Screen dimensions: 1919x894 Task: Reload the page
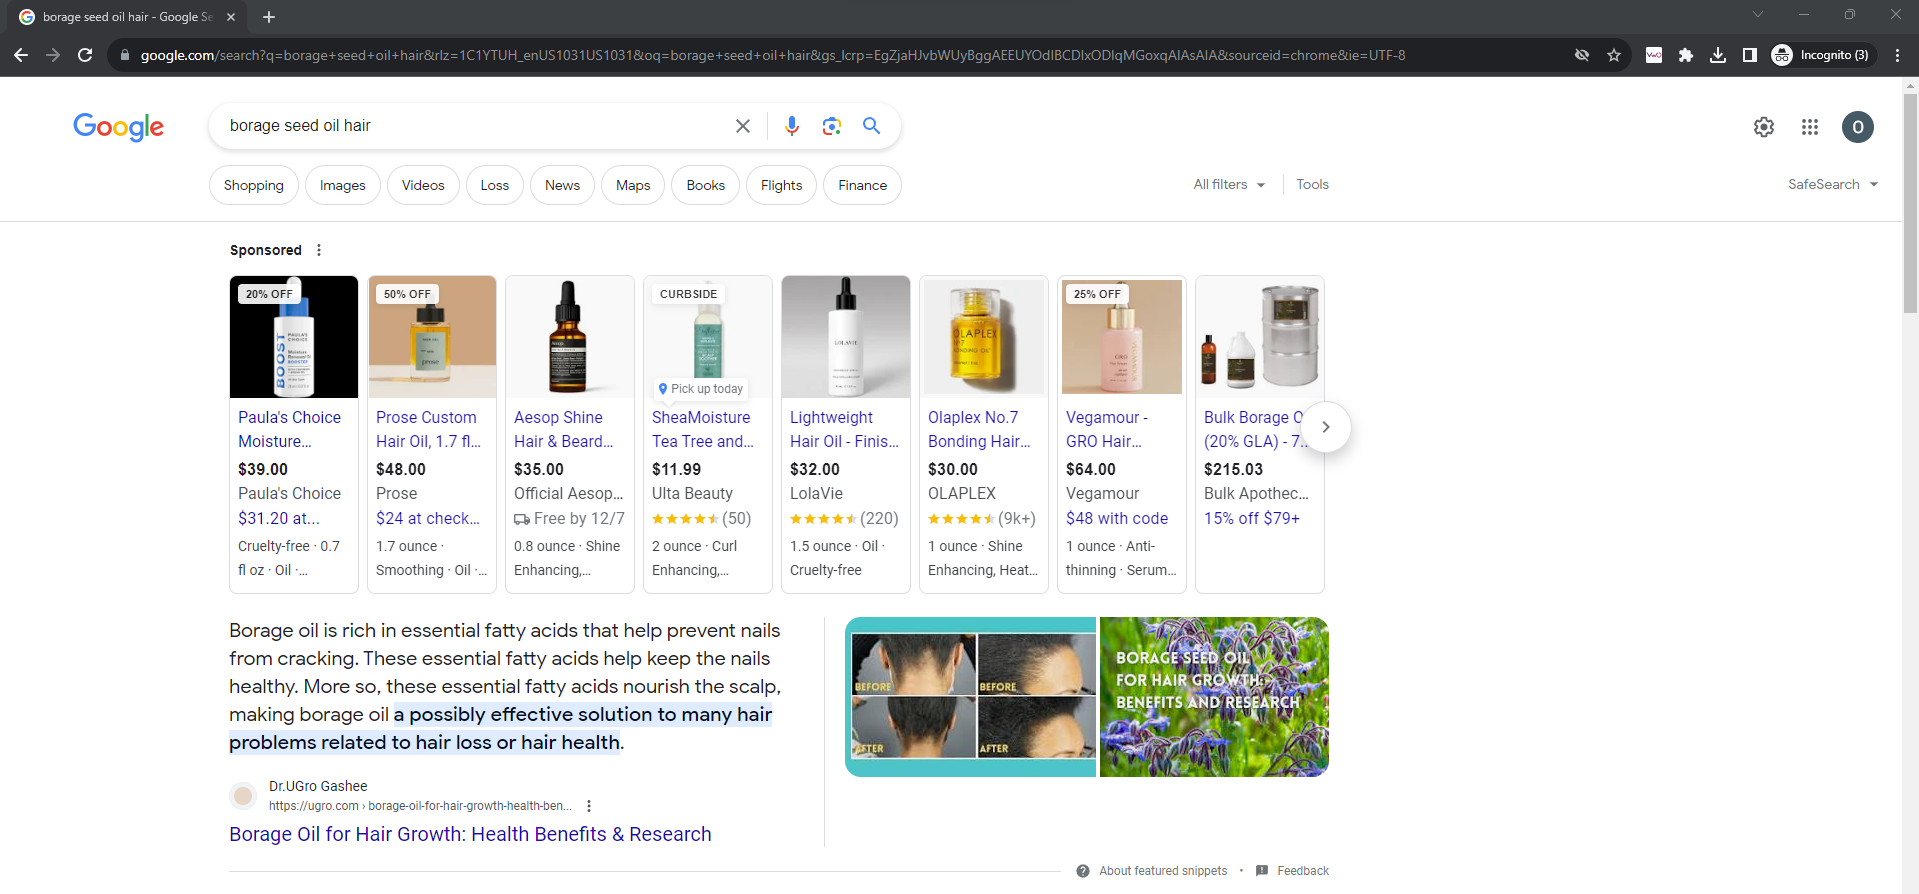click(x=85, y=55)
